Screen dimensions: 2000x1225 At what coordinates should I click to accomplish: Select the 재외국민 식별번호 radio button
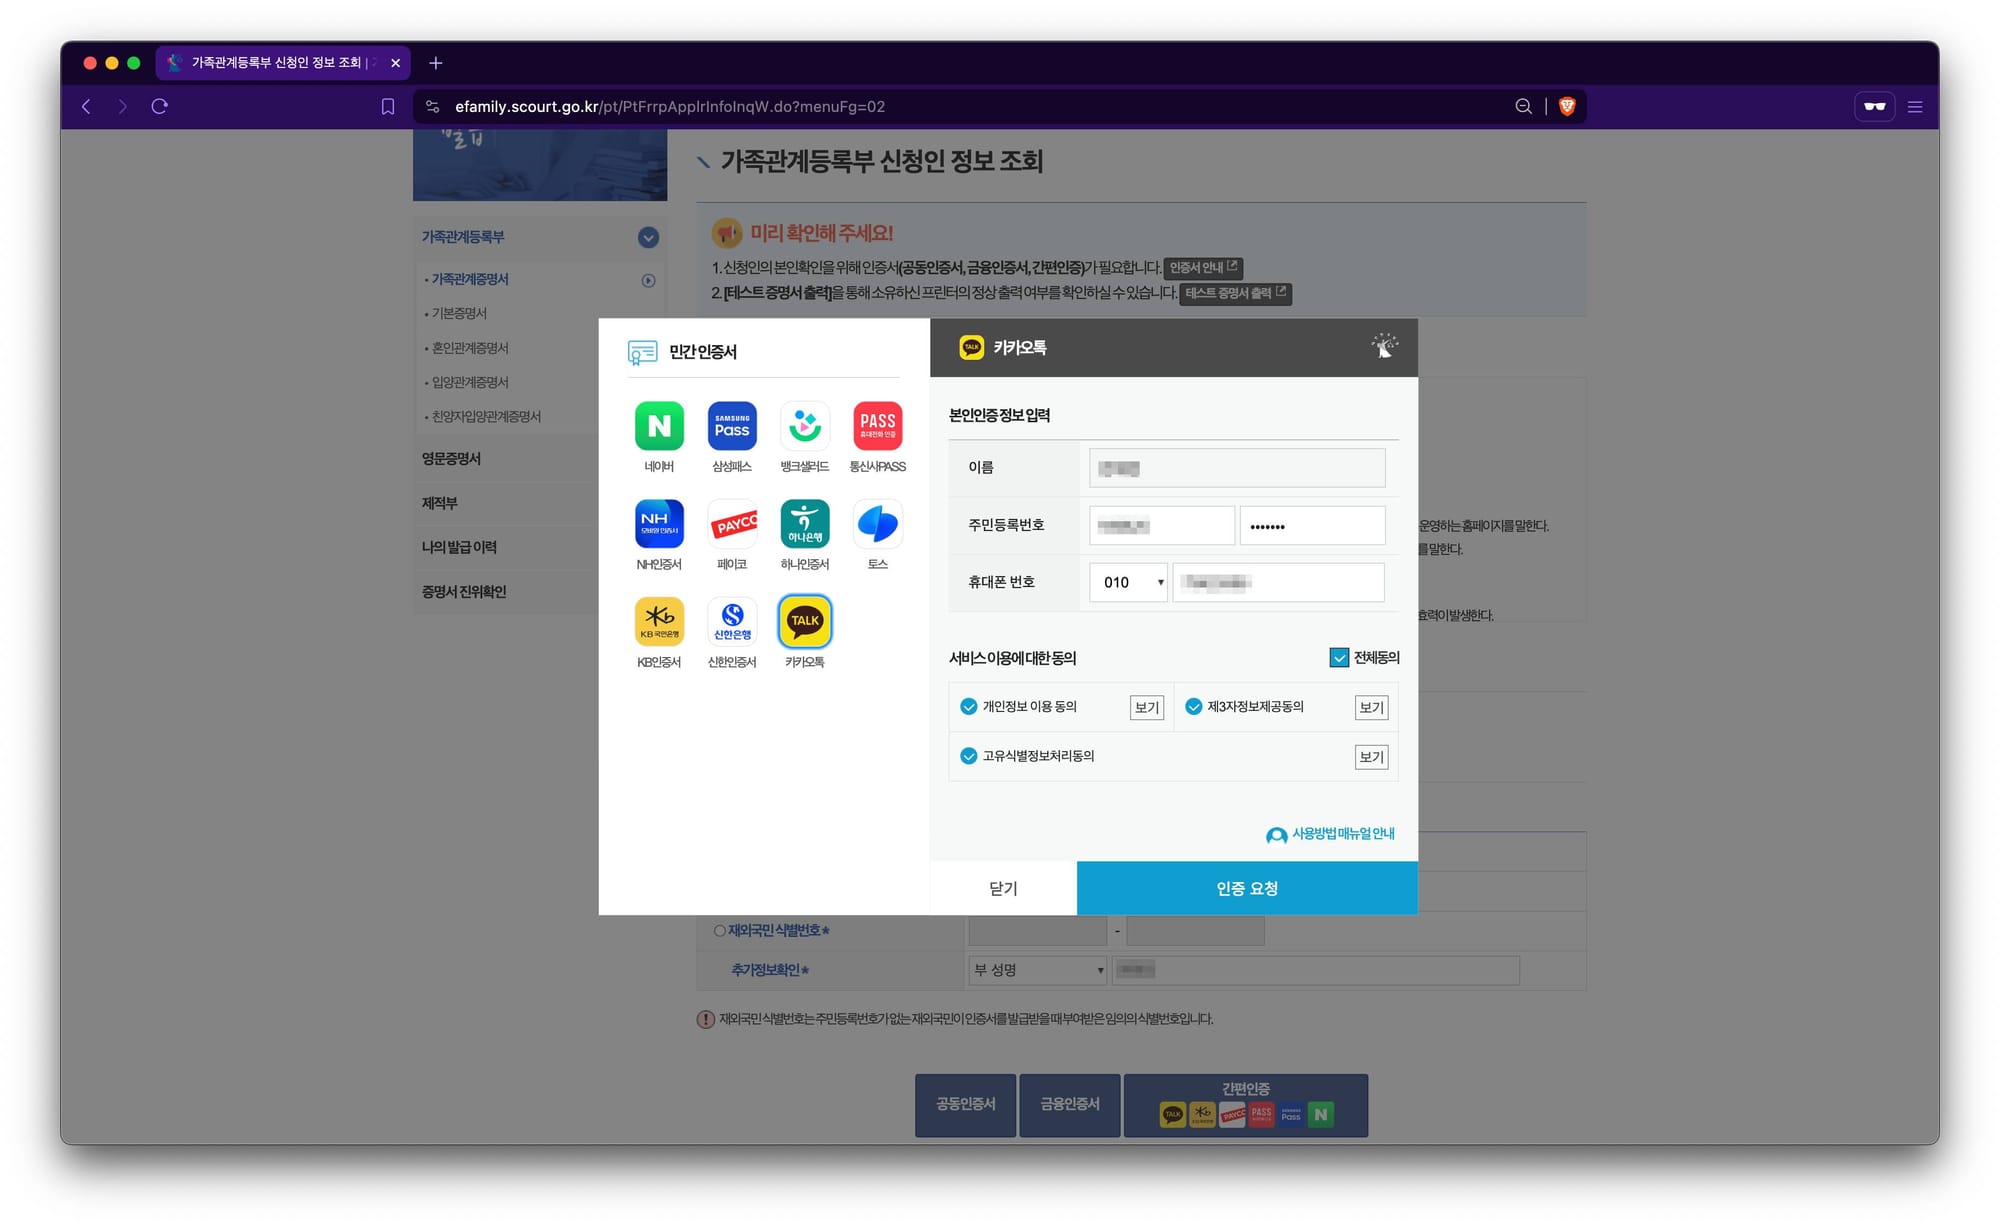(x=719, y=931)
